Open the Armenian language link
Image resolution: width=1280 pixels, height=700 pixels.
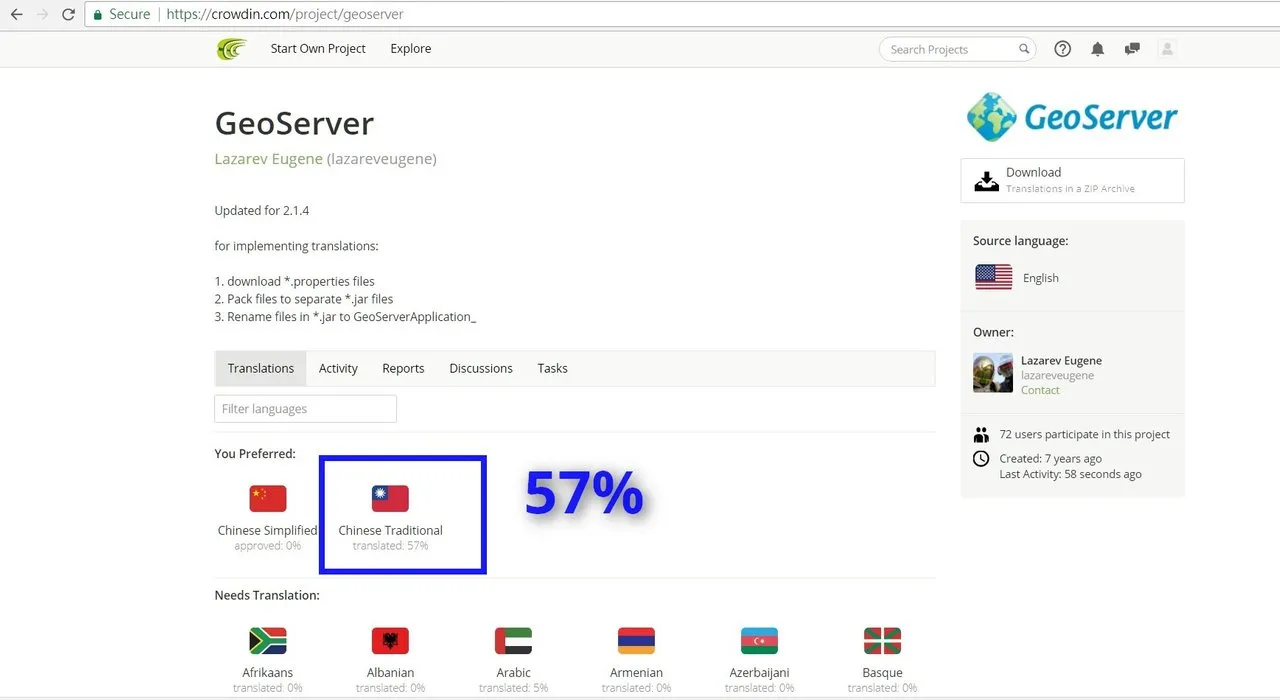coord(636,673)
